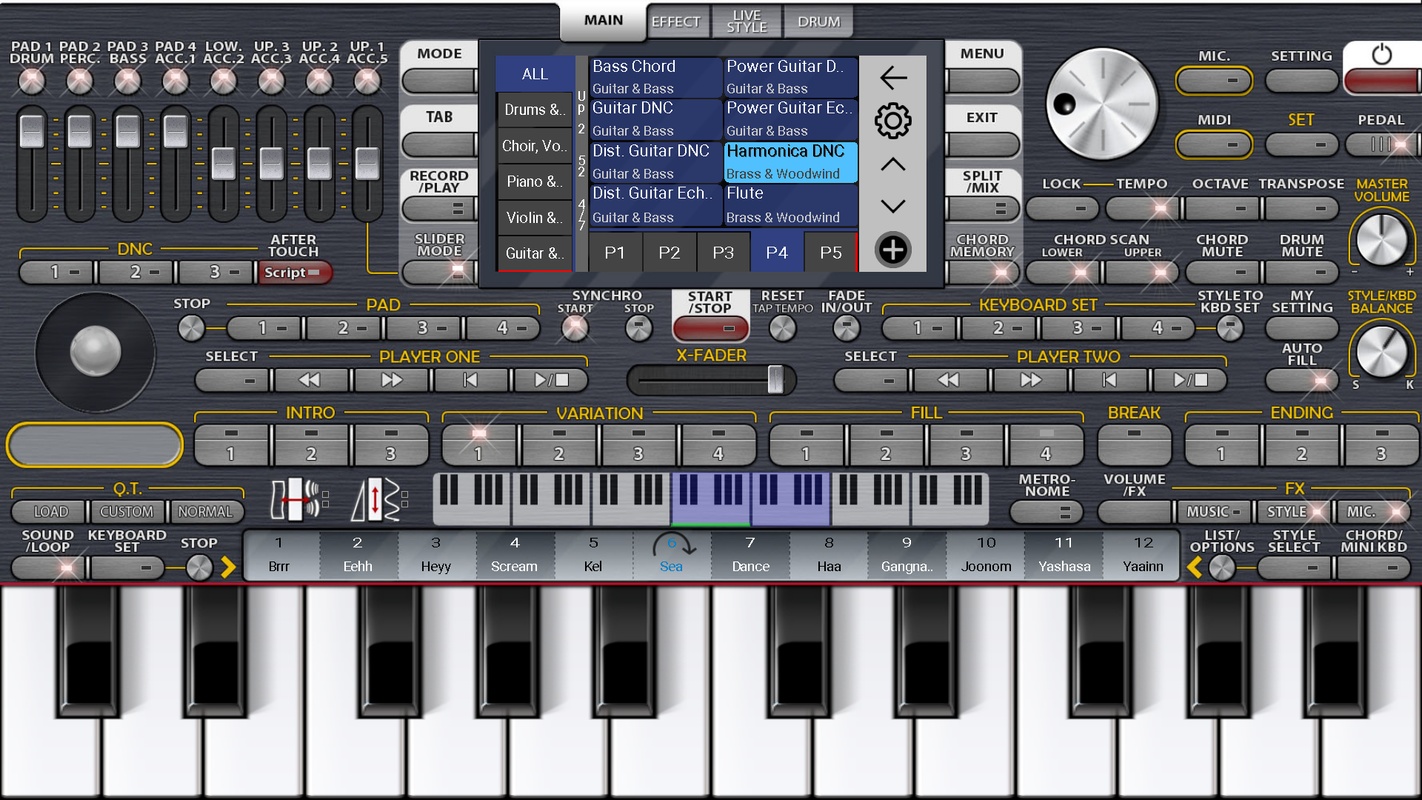
Task: Click the back arrow in the sound display
Action: (892, 78)
